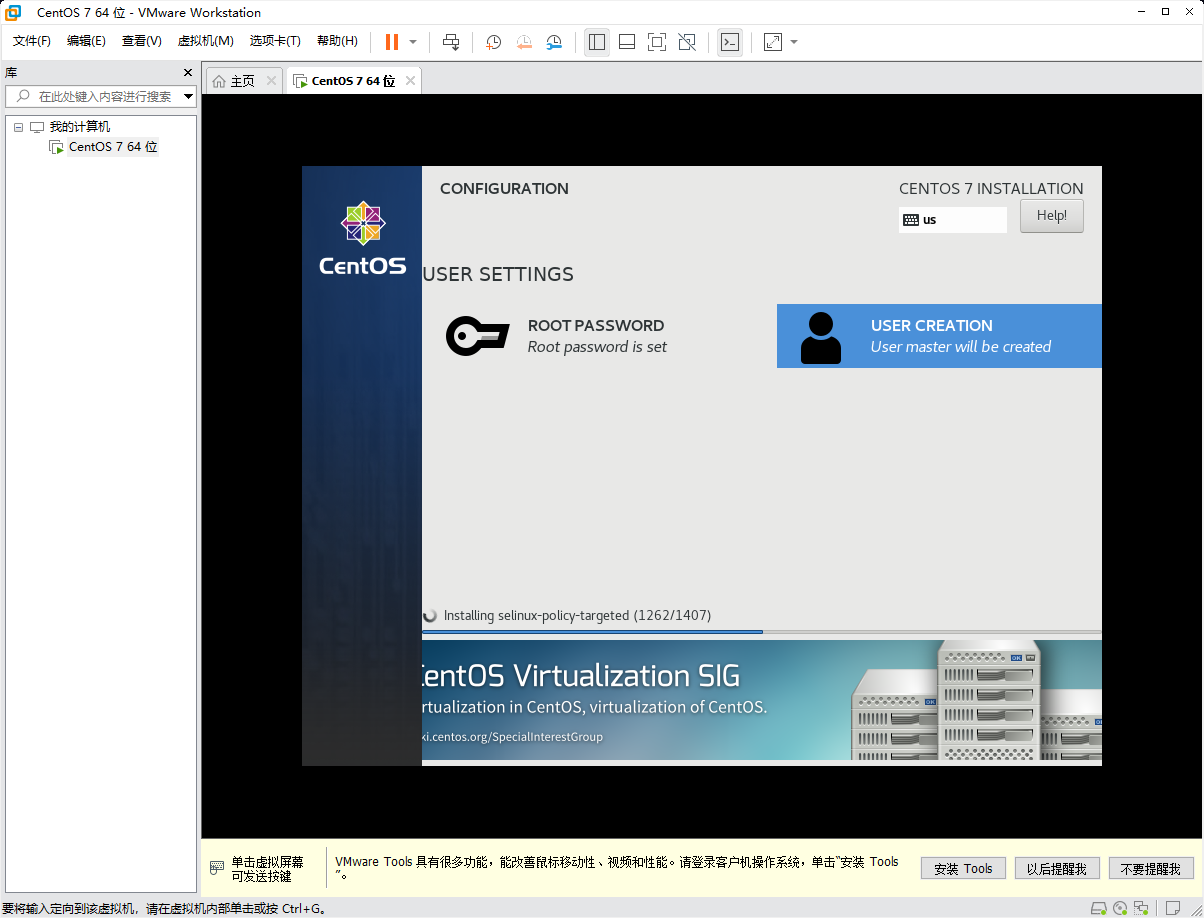Close the 主页 tab

click(271, 81)
